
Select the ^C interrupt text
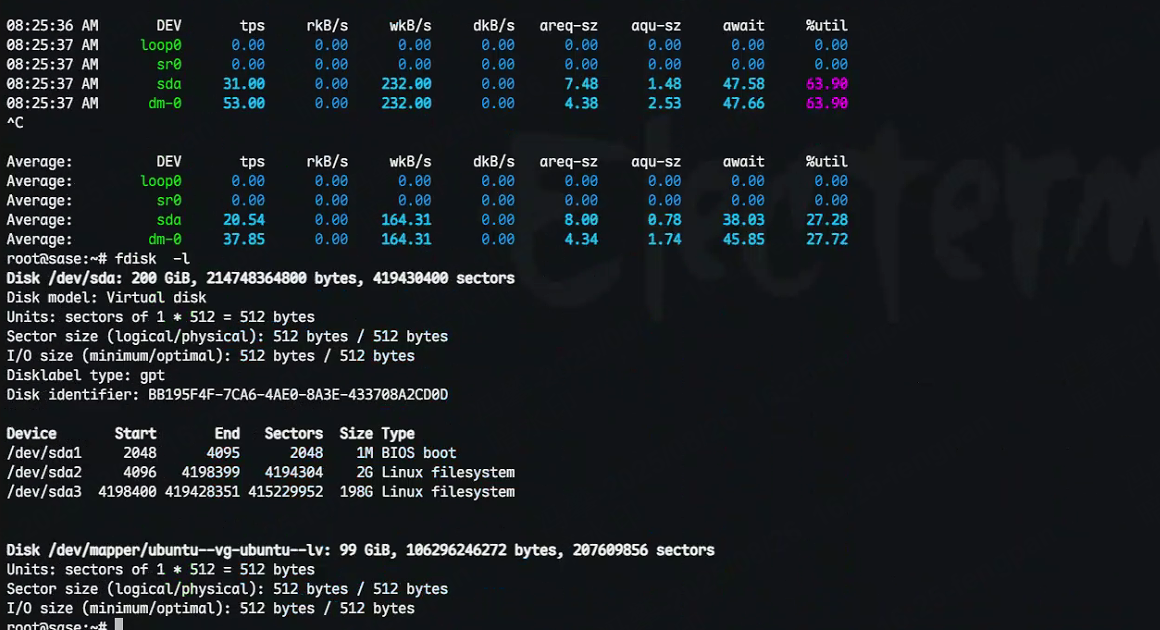click(x=15, y=123)
